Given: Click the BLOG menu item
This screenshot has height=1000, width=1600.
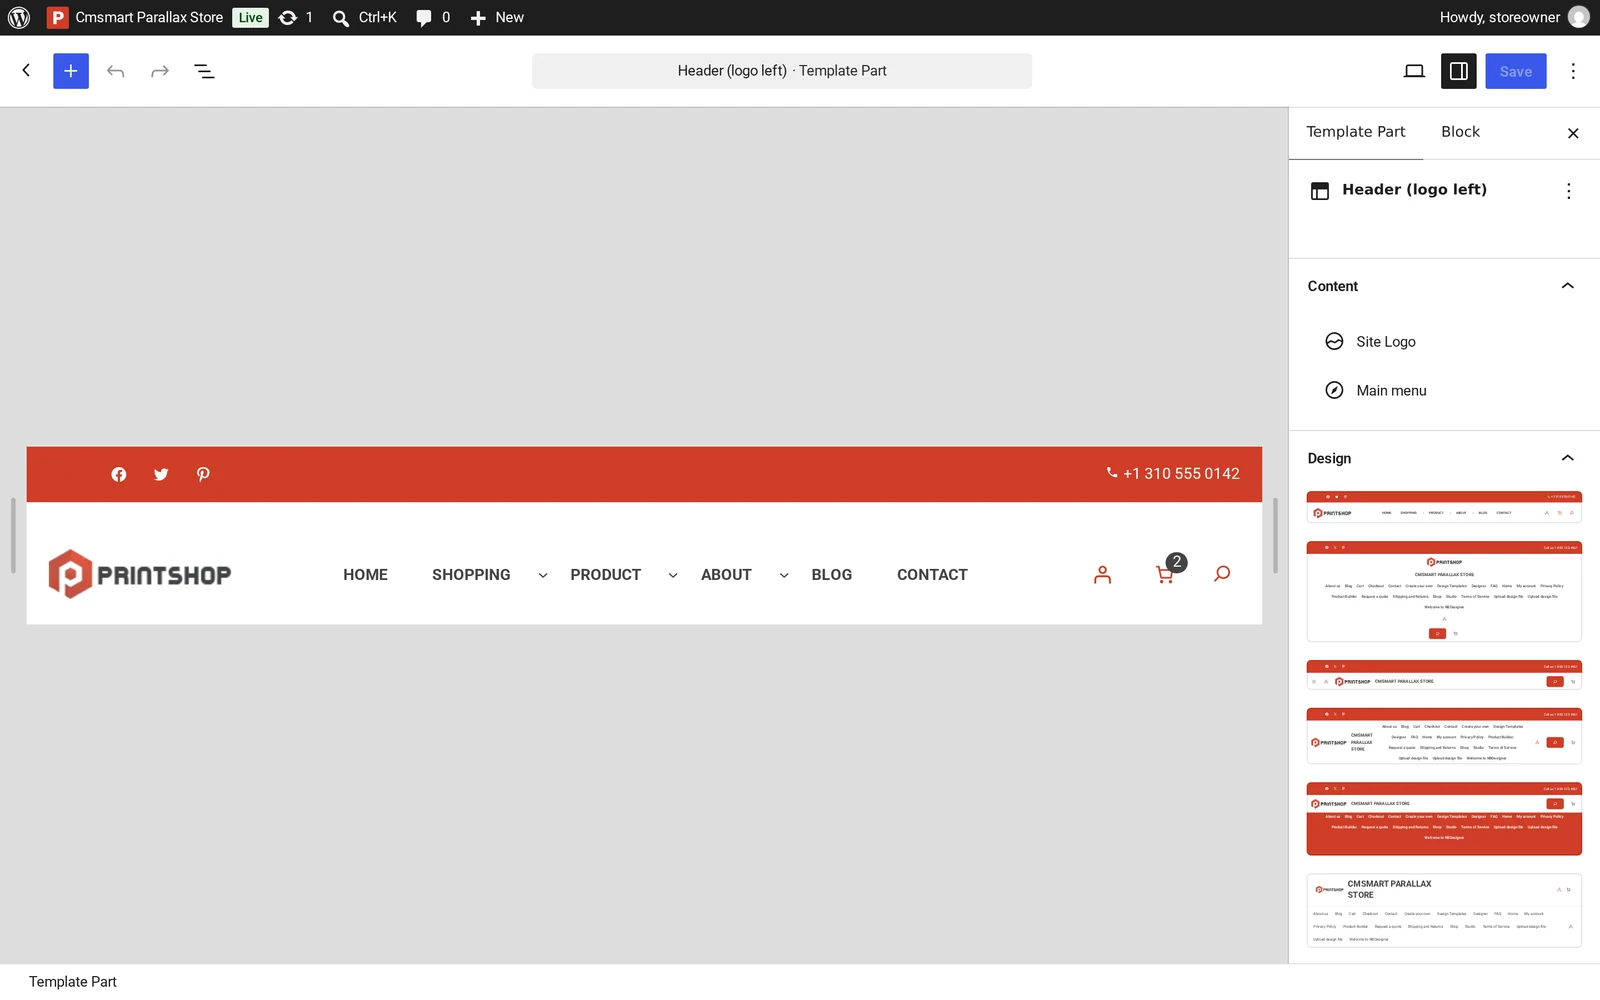Looking at the screenshot, I should point(832,575).
